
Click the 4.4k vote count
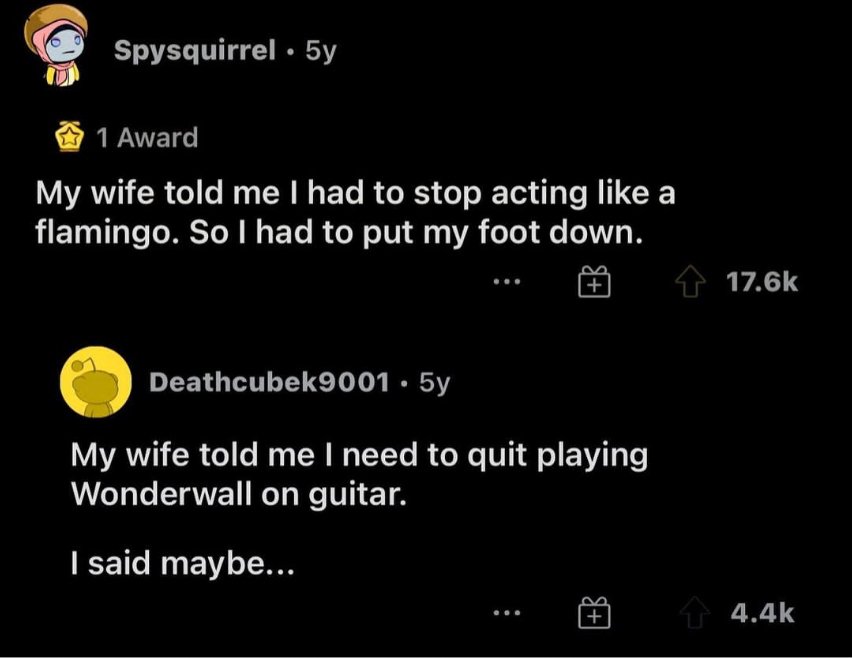click(762, 613)
